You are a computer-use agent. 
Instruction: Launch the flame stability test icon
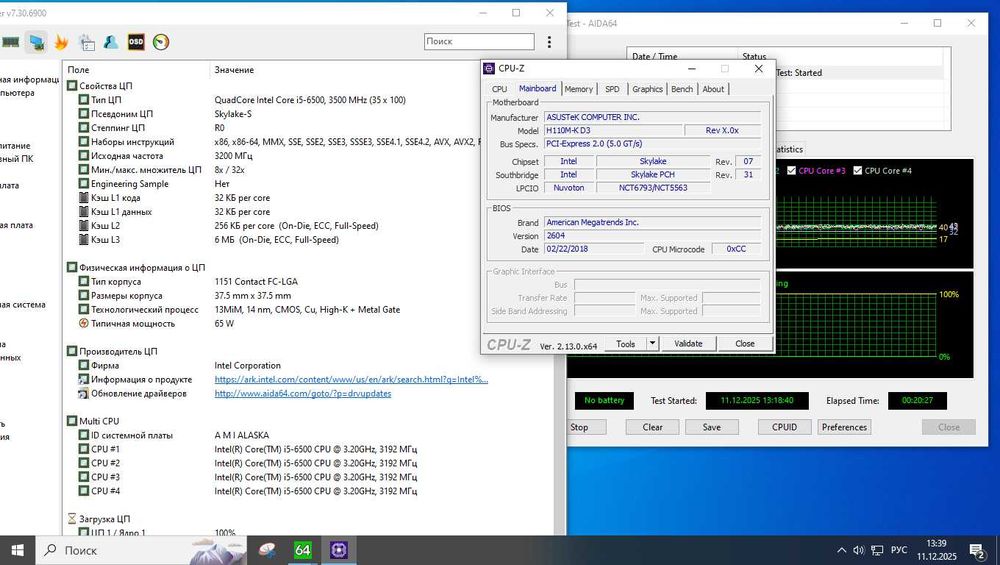coord(61,42)
